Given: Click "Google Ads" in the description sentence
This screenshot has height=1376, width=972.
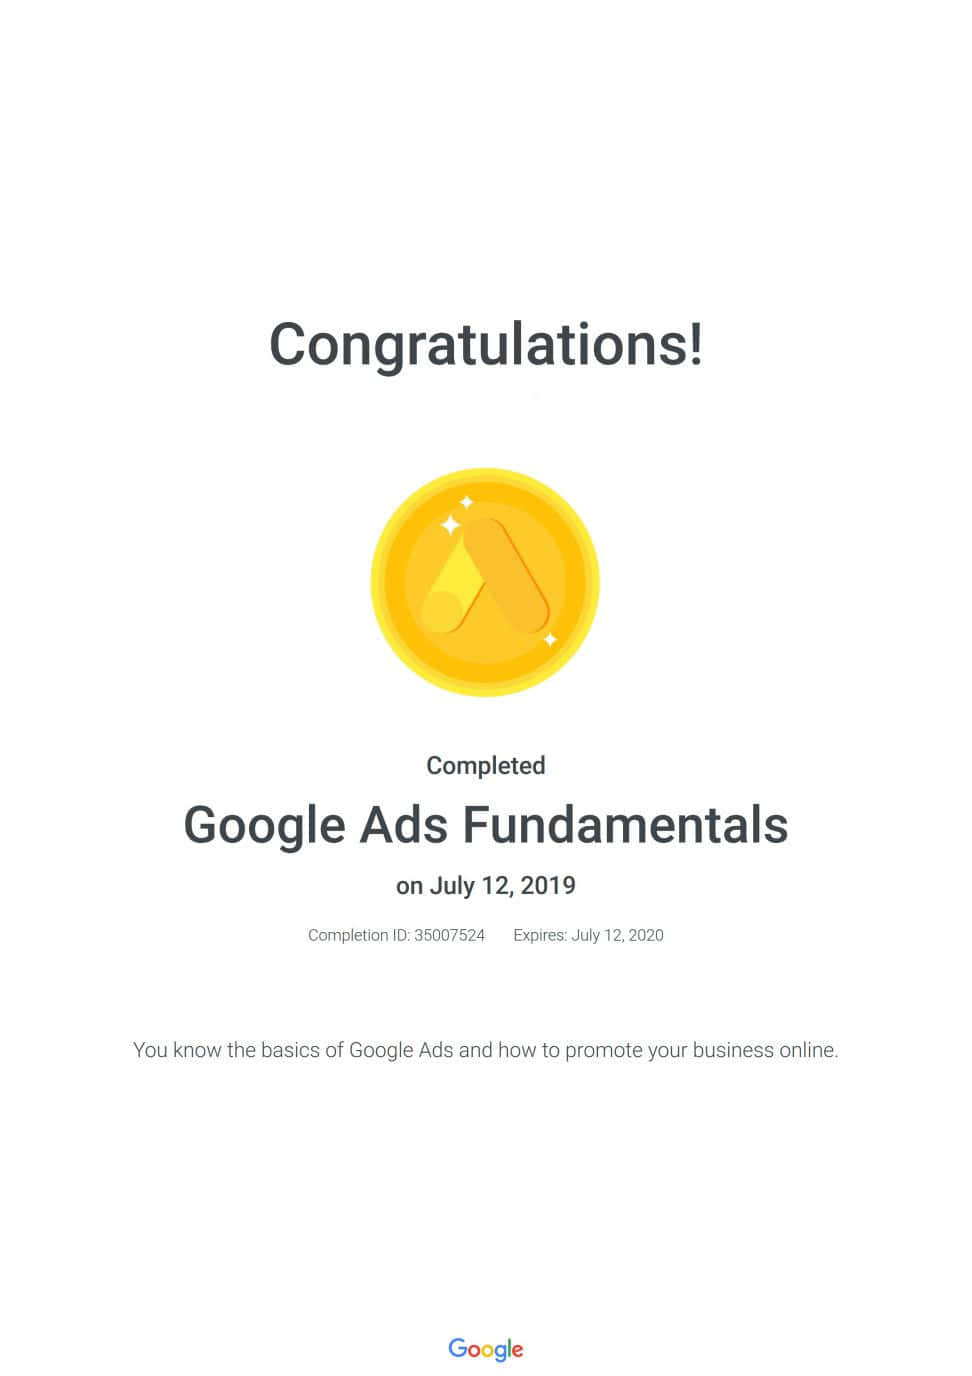Looking at the screenshot, I should coord(401,1051).
